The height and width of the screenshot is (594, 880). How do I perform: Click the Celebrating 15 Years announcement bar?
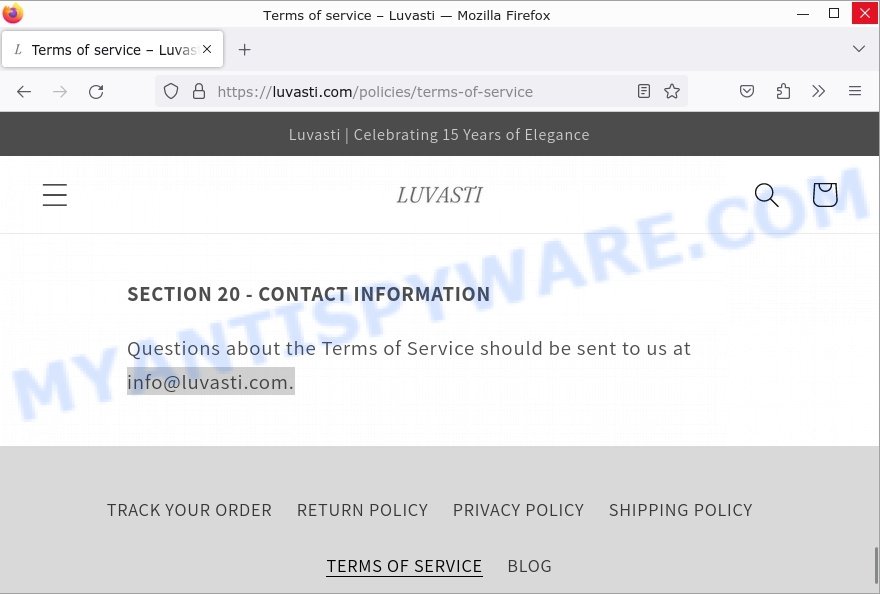(439, 134)
